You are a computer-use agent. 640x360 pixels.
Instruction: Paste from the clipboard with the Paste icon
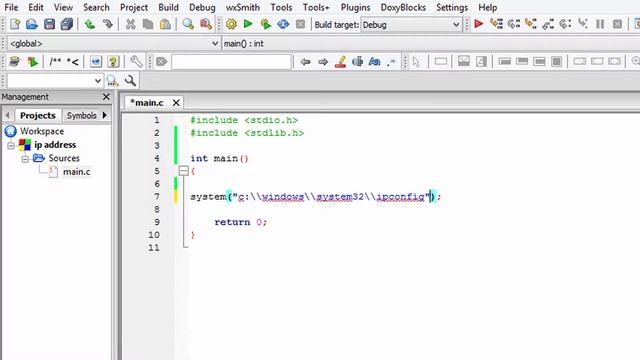coord(165,24)
